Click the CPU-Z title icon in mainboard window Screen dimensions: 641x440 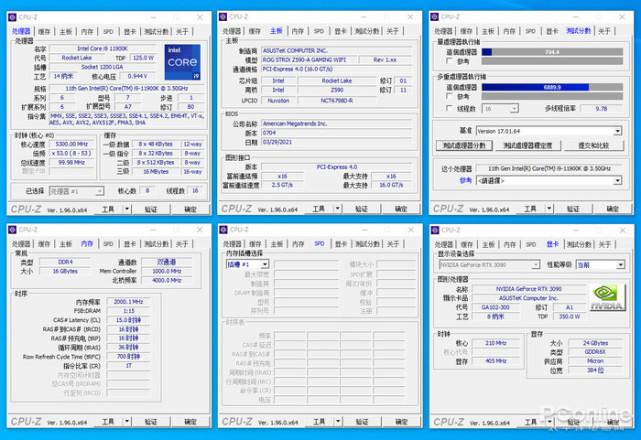(x=223, y=17)
